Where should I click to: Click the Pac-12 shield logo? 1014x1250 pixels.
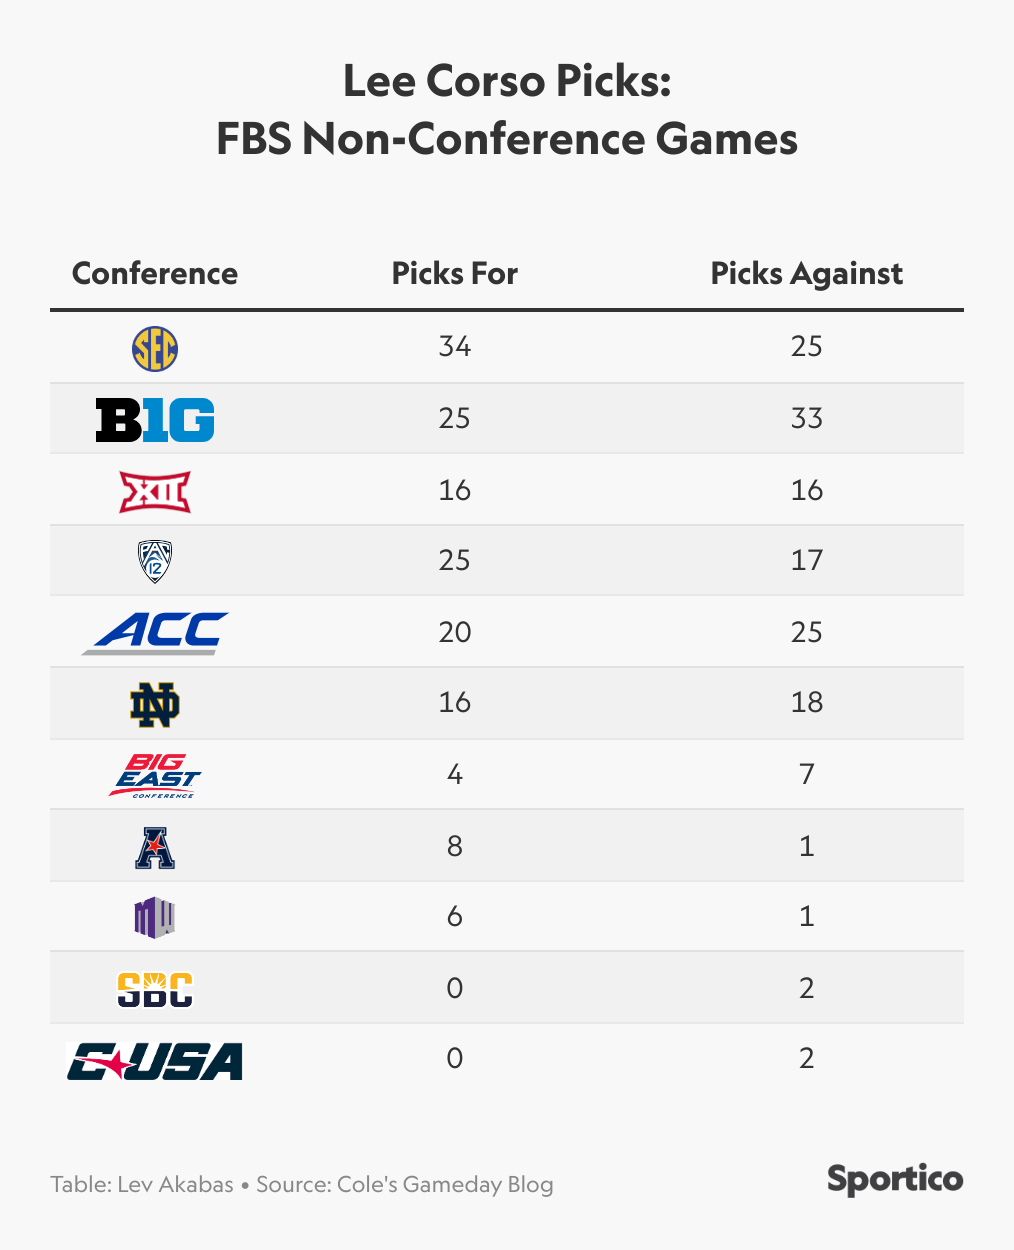click(155, 561)
